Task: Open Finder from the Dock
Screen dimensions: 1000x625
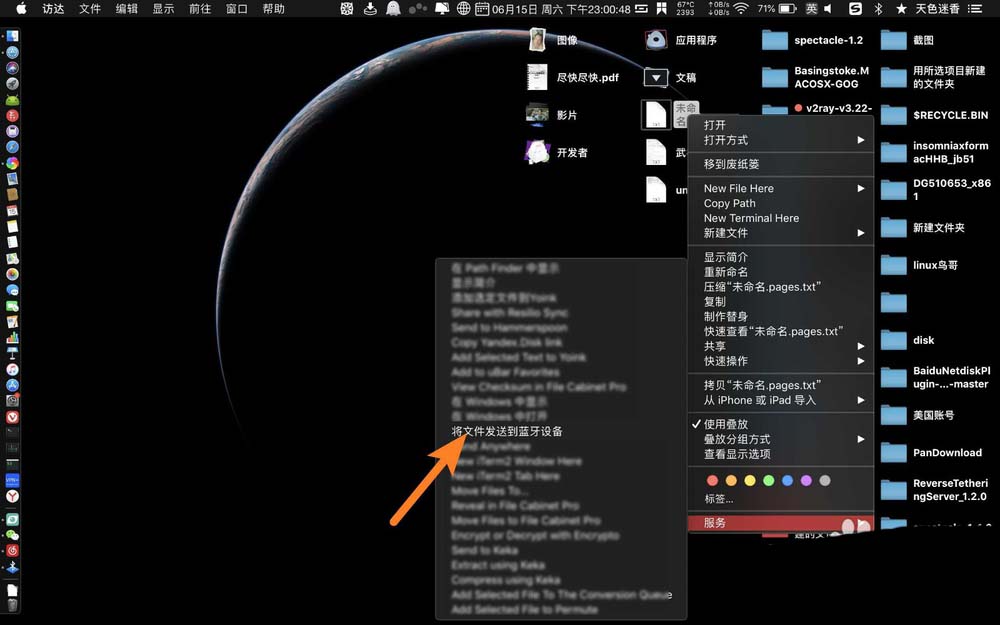Action: click(x=12, y=36)
